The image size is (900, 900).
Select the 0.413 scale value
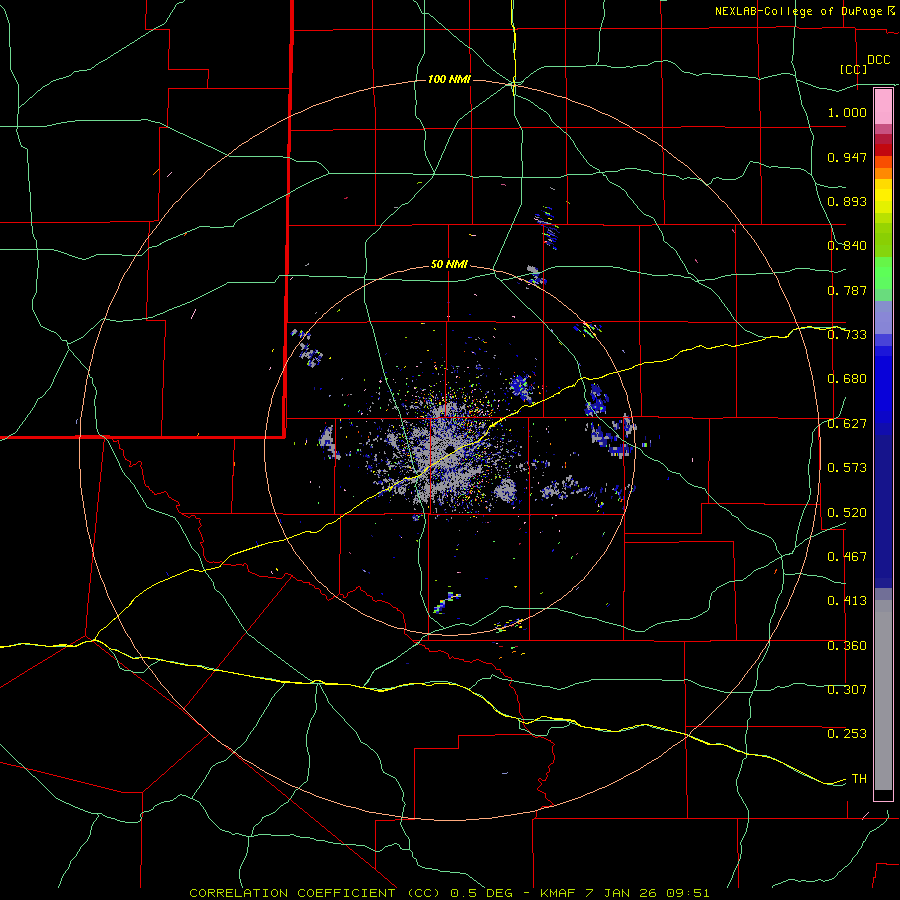(x=847, y=601)
